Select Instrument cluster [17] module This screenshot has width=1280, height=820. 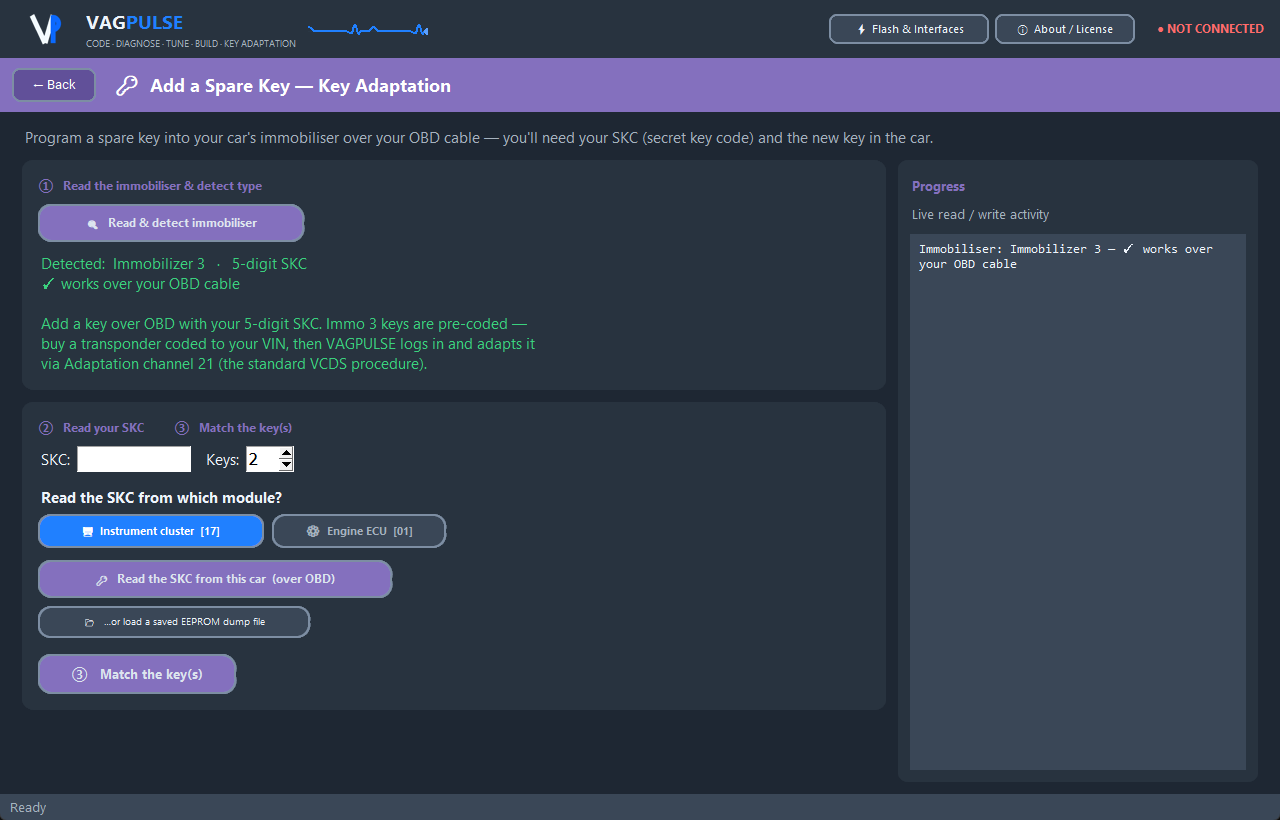[x=151, y=531]
